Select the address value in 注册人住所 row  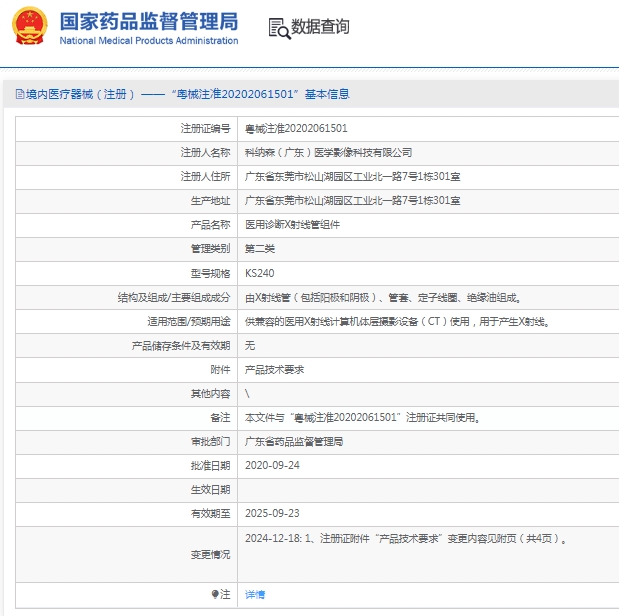(x=353, y=177)
